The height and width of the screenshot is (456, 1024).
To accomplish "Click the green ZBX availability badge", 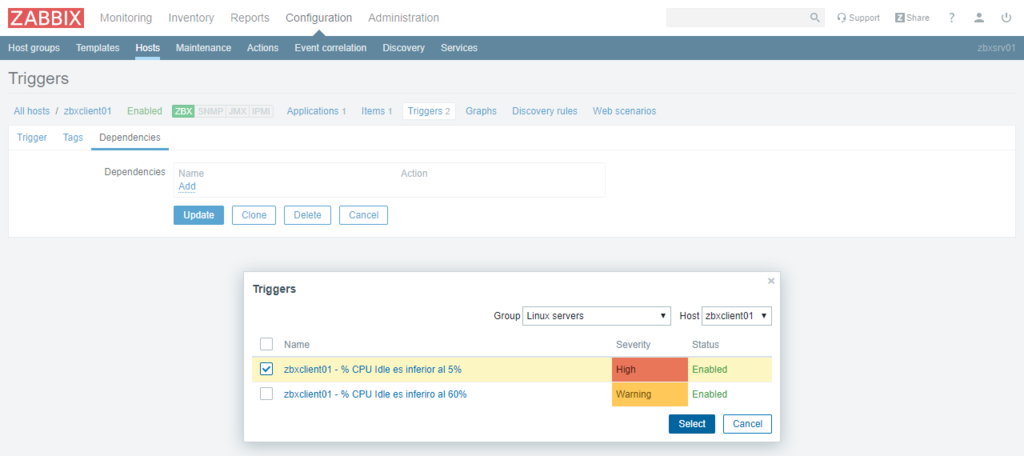I will click(x=183, y=111).
